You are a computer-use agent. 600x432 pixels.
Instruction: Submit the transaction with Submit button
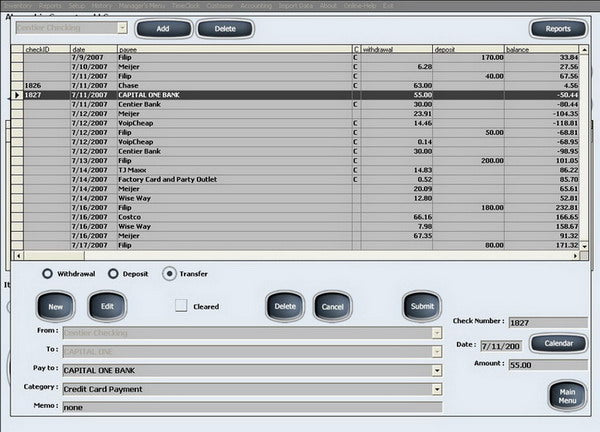point(422,306)
